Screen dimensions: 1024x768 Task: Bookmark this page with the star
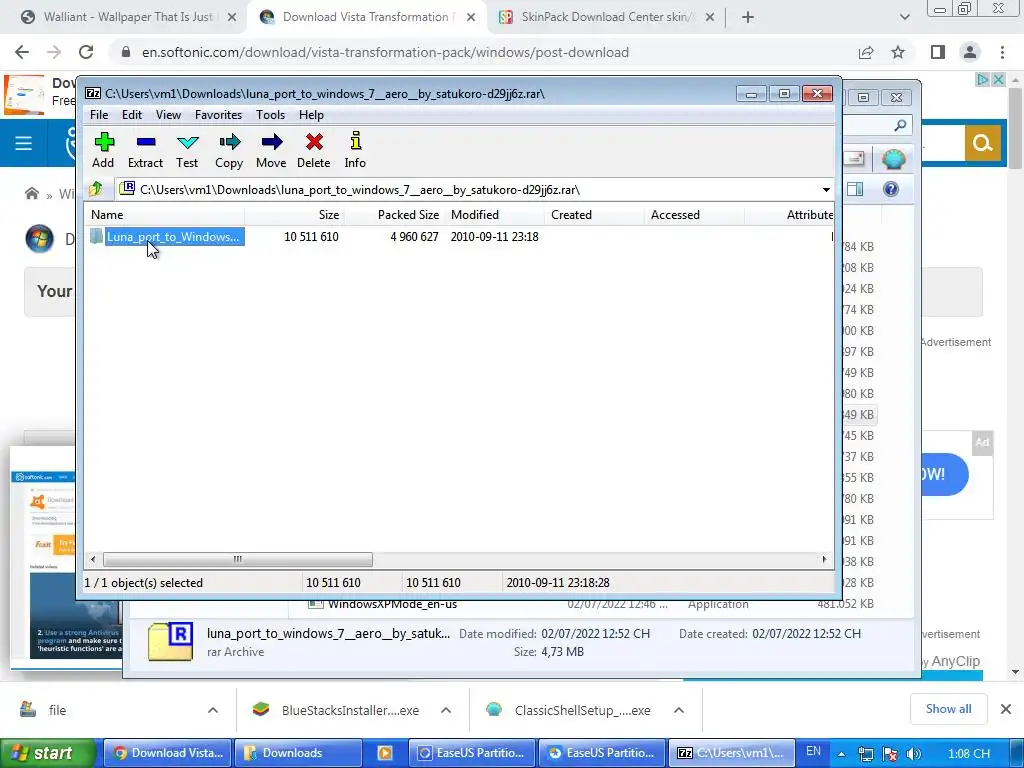click(898, 52)
